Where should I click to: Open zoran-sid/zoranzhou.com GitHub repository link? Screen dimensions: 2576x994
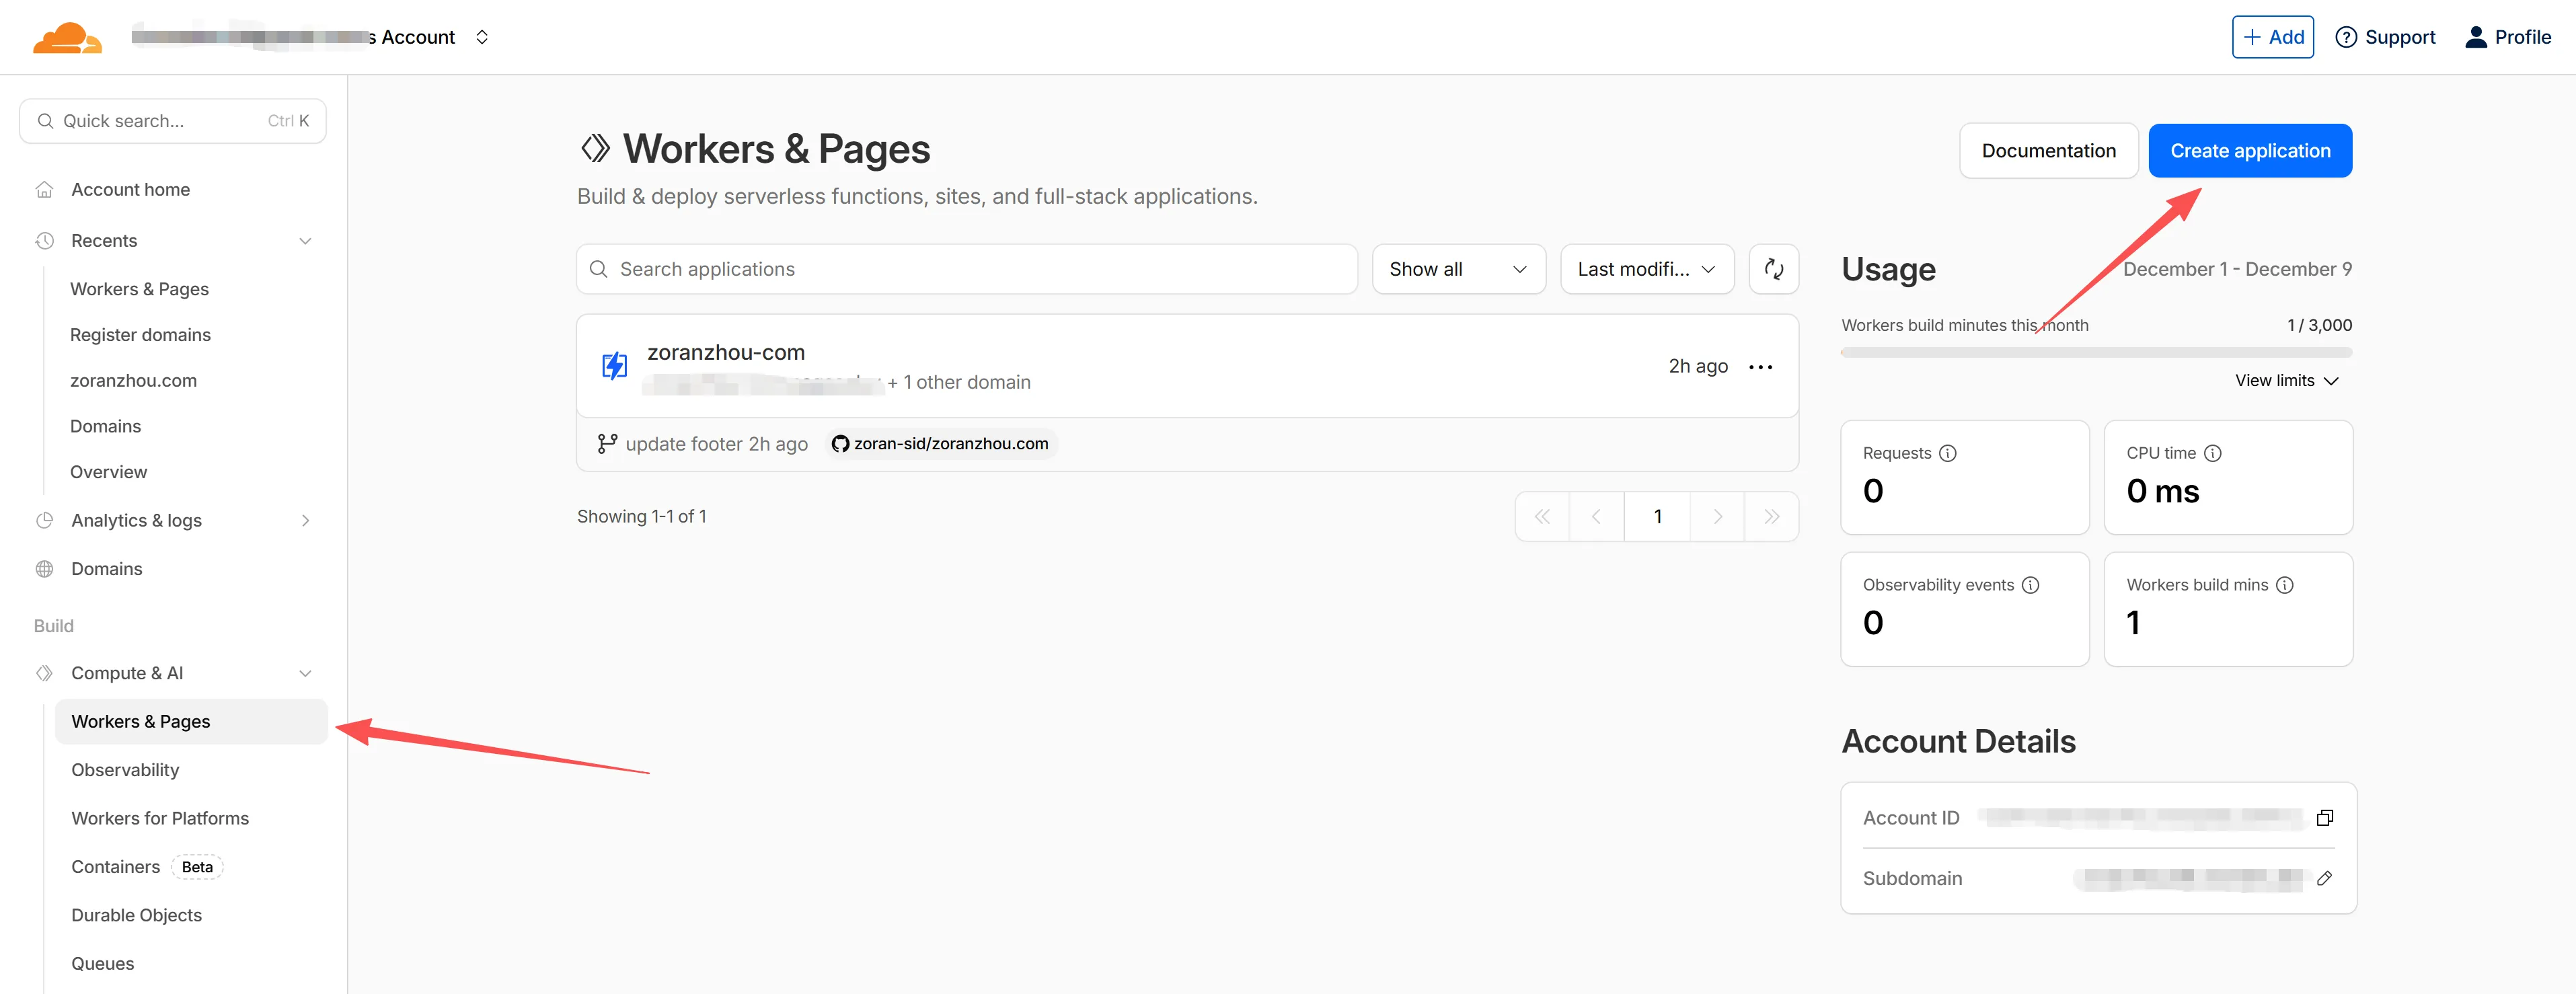(x=941, y=444)
